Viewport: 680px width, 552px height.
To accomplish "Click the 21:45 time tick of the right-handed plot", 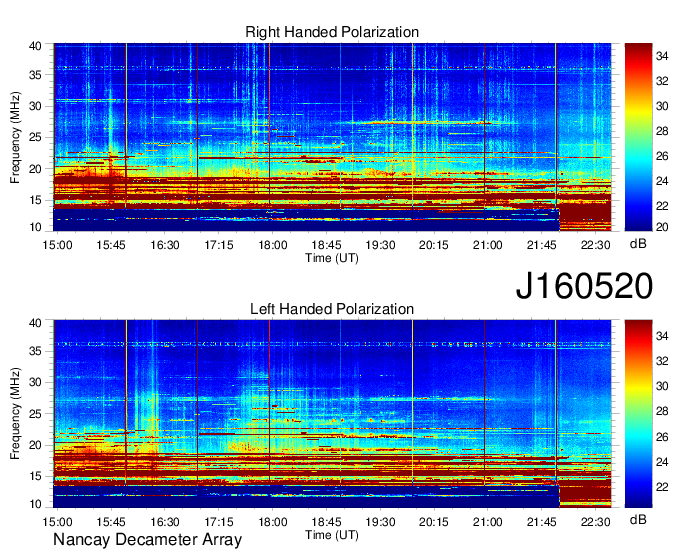I will (x=542, y=245).
